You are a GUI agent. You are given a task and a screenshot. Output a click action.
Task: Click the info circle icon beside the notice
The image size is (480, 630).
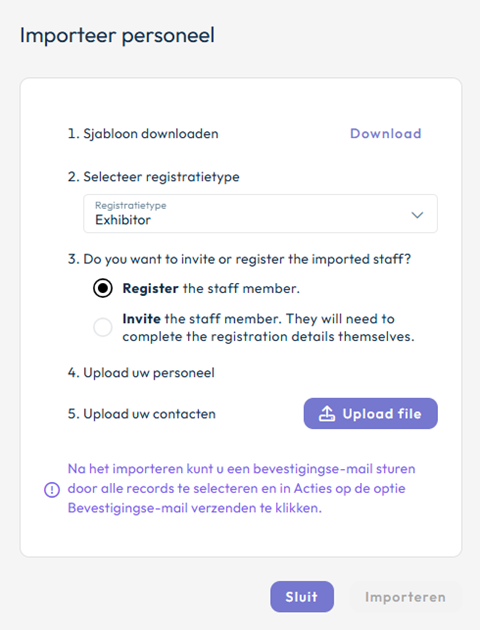[x=52, y=489]
